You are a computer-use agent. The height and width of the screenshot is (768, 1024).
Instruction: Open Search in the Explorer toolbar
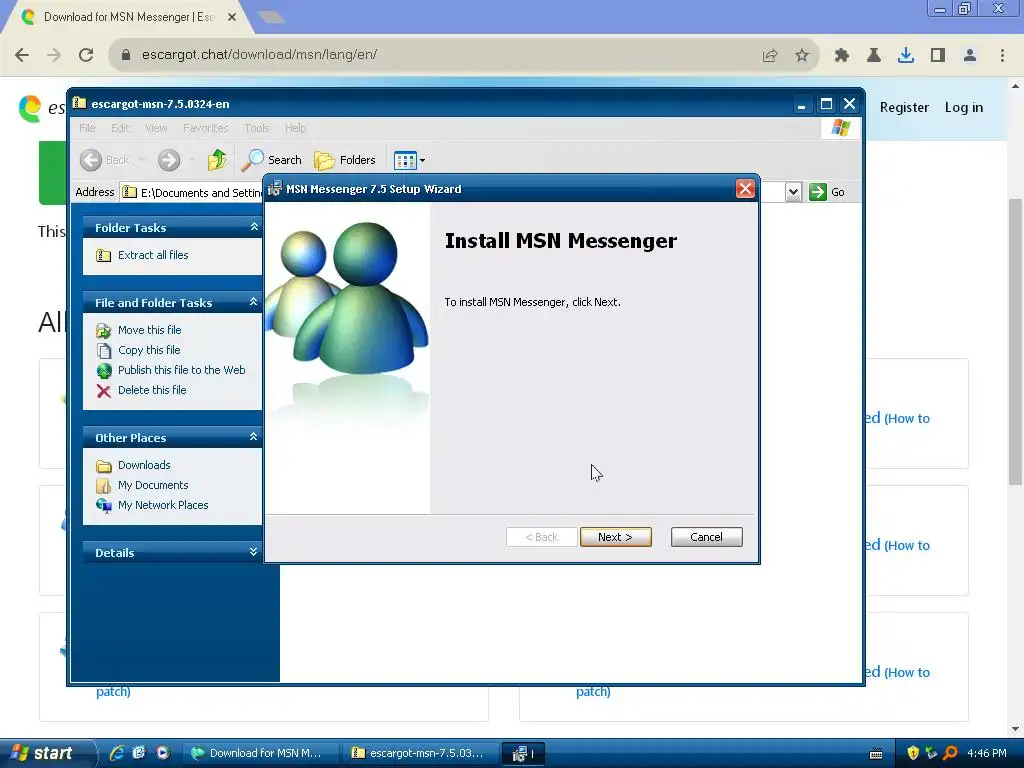point(272,160)
